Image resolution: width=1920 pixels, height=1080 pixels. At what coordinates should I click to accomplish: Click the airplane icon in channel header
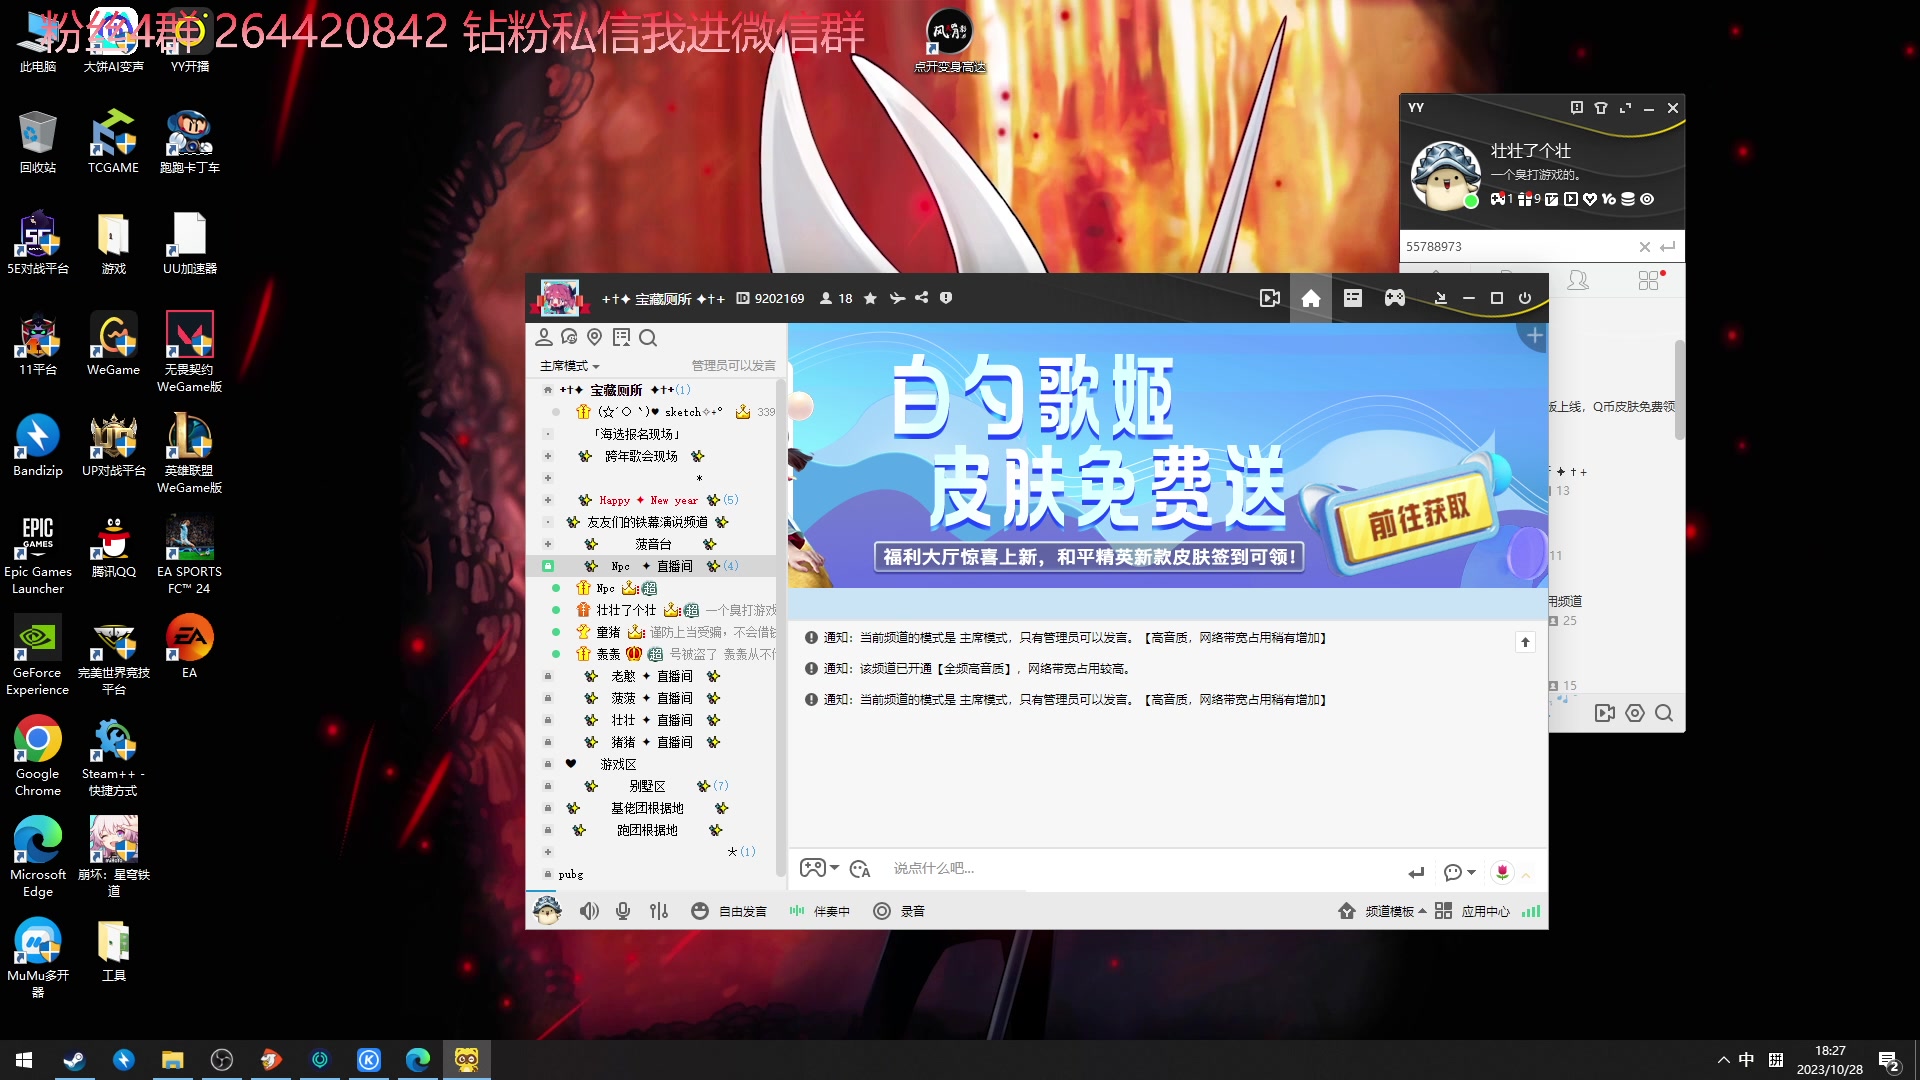coord(897,298)
